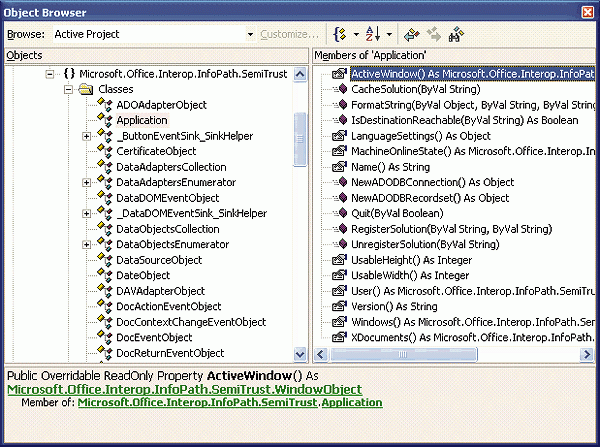
Task: Click the ActiveWindow property icon
Action: click(340, 73)
